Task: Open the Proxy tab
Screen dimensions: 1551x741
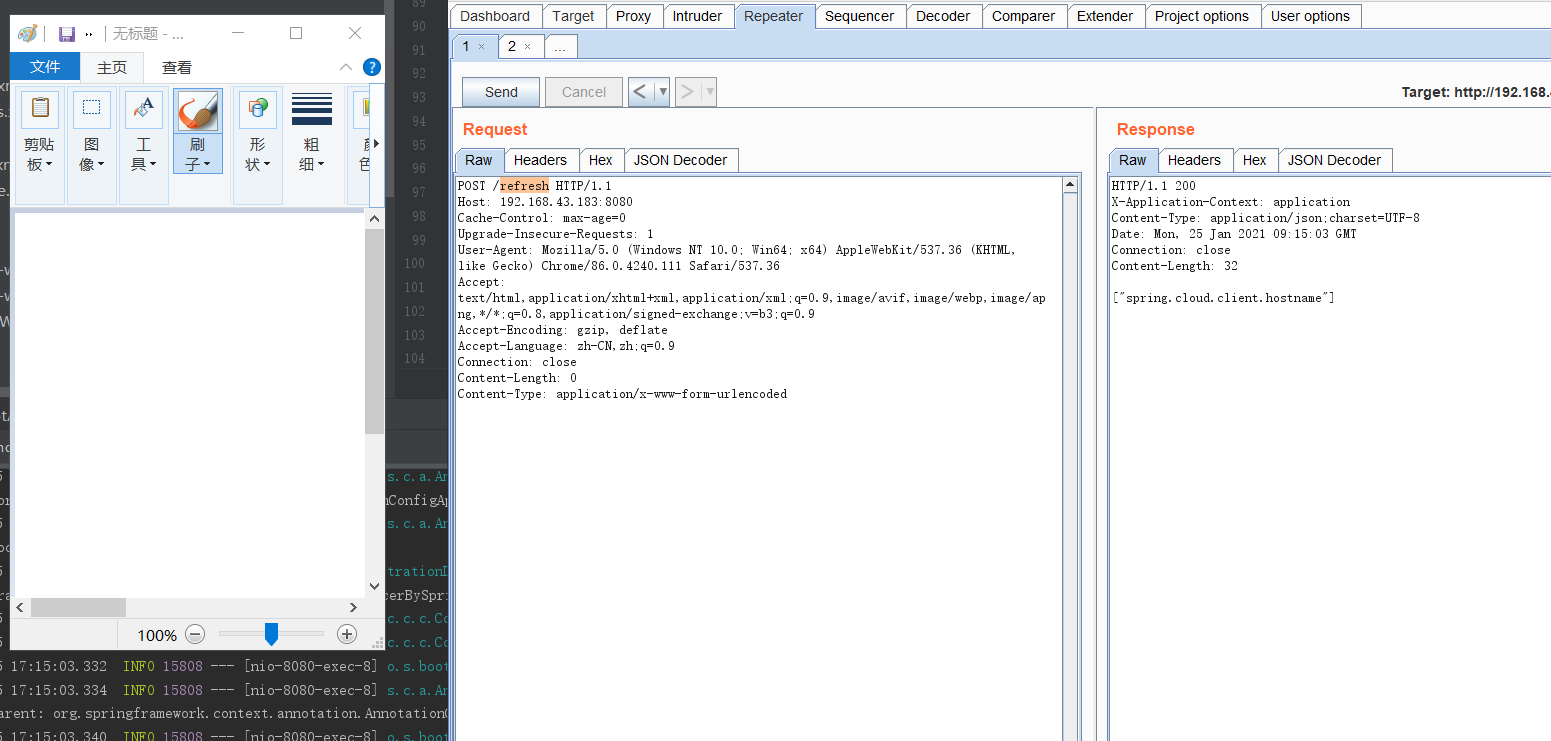Action: click(x=633, y=16)
